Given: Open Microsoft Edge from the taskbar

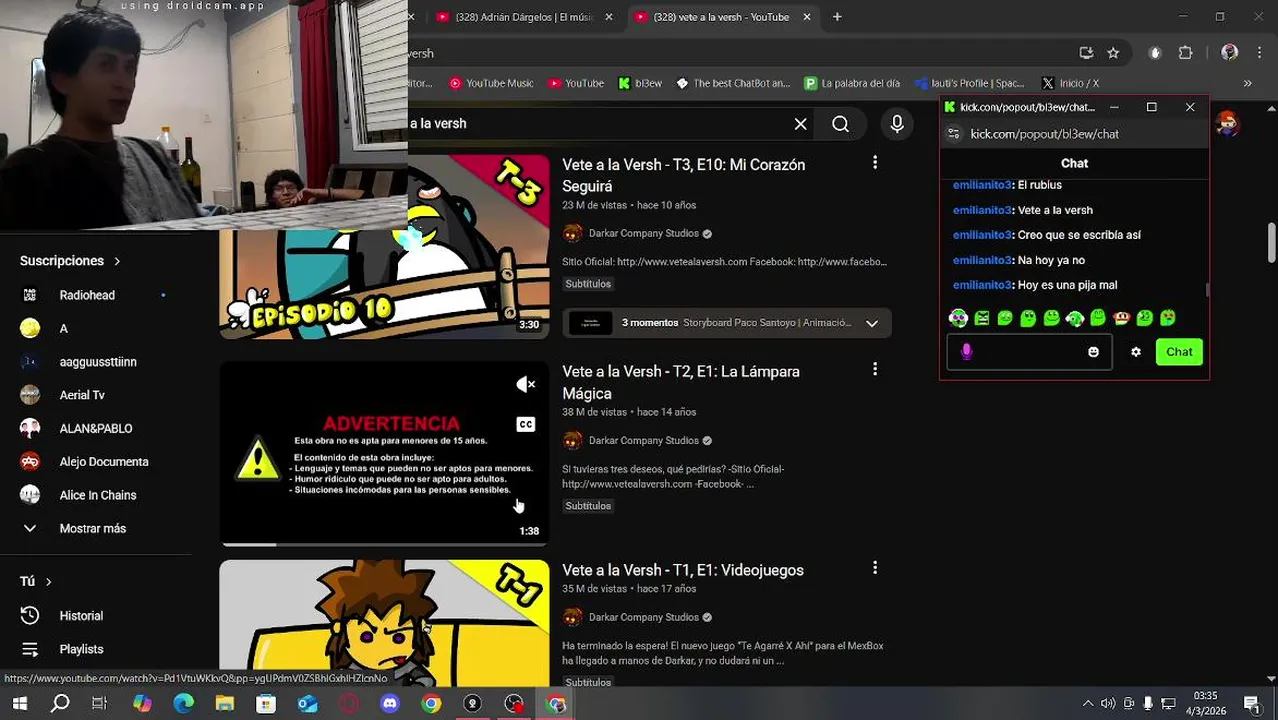Looking at the screenshot, I should [x=184, y=704].
